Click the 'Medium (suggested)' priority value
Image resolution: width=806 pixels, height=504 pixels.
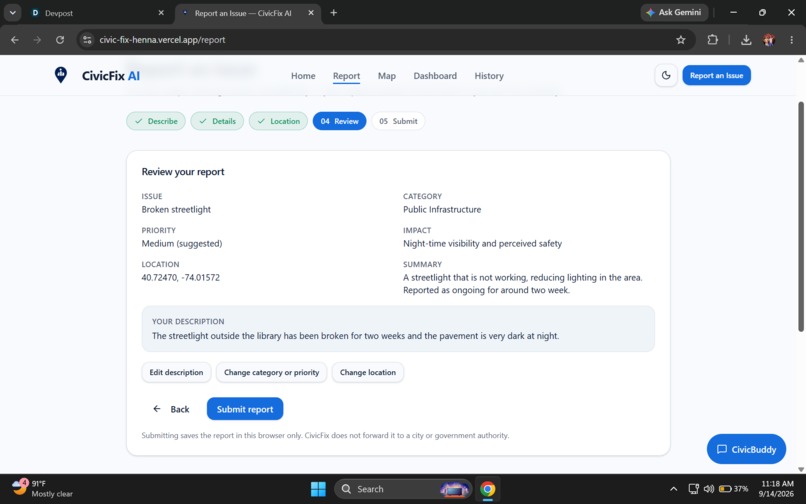coord(182,243)
